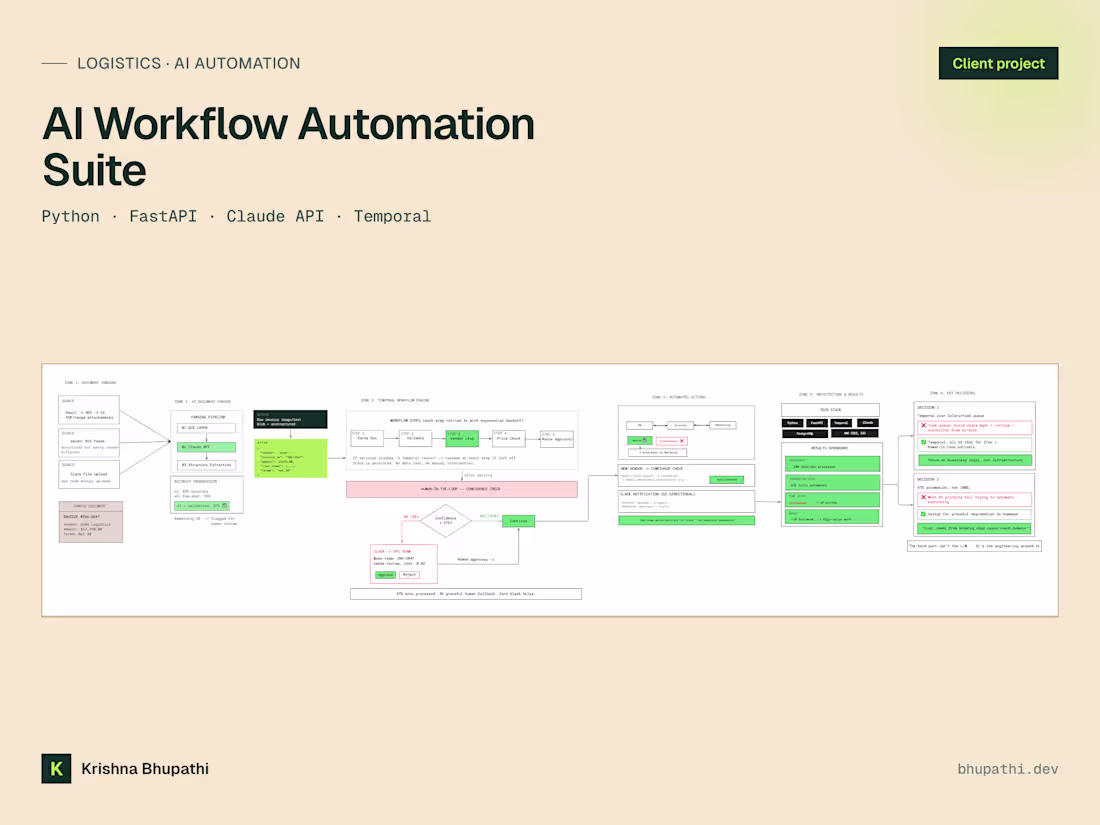Click the Python chip in the tech stack
This screenshot has width=1100, height=825.
[792, 423]
